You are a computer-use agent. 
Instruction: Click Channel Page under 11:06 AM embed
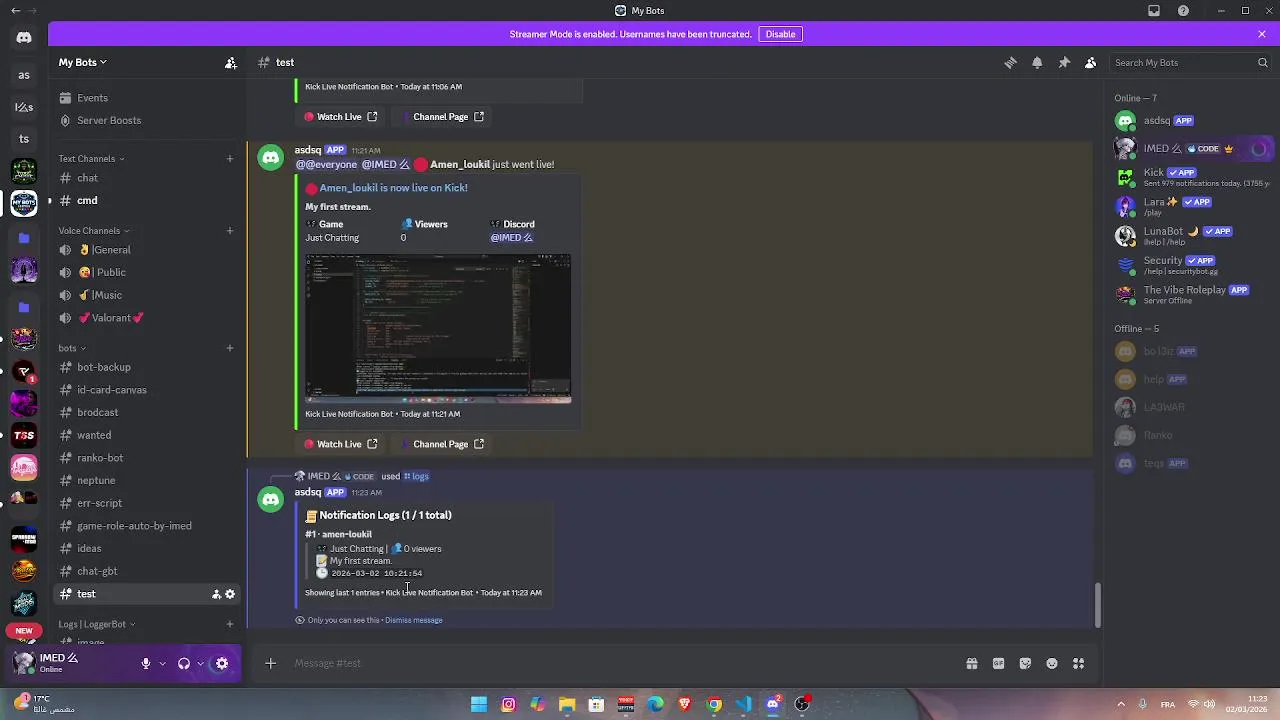(x=441, y=117)
